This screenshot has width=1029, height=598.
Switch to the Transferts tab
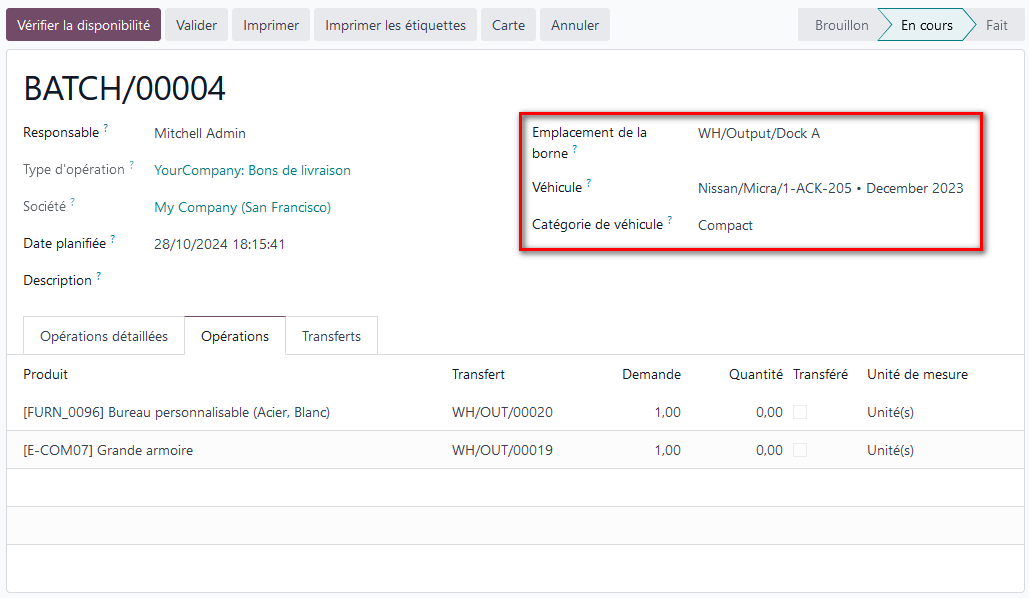pos(331,336)
